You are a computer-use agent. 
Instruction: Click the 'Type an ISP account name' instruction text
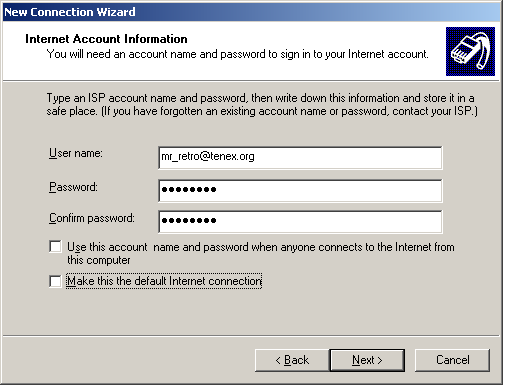262,104
